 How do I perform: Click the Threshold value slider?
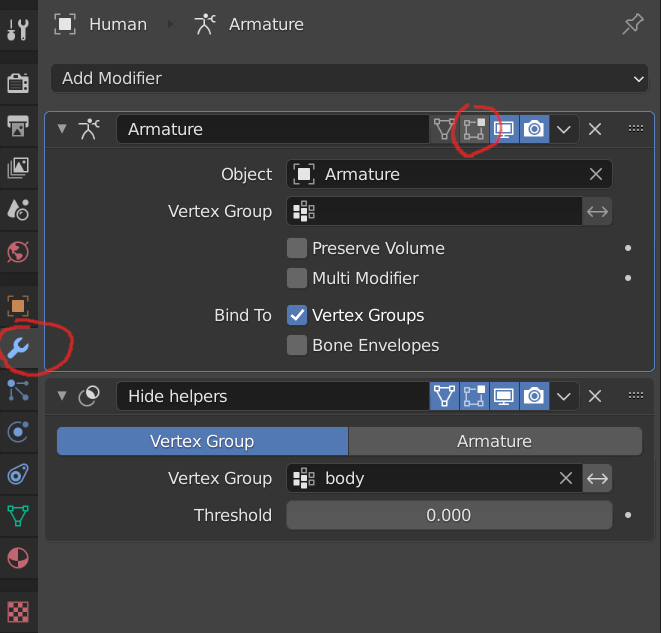click(449, 515)
